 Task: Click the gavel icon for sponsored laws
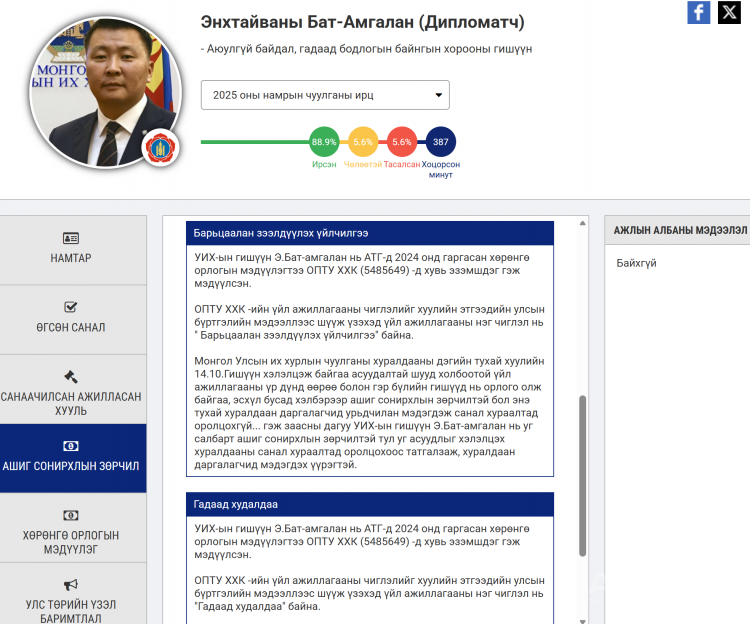[x=71, y=377]
